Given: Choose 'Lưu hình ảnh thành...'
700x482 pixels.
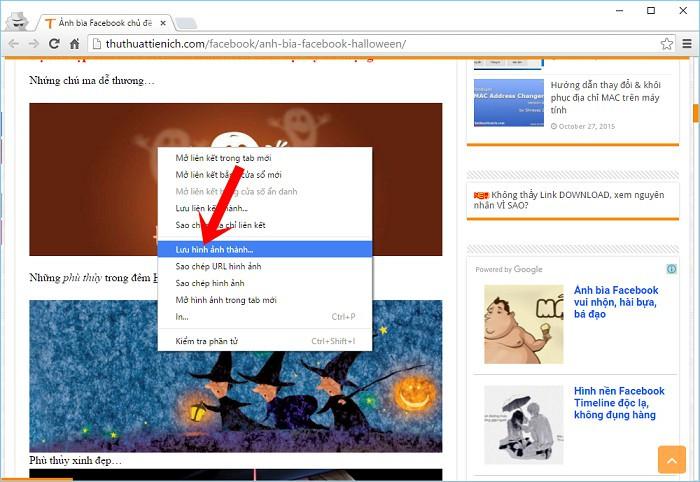Looking at the screenshot, I should (x=265, y=249).
